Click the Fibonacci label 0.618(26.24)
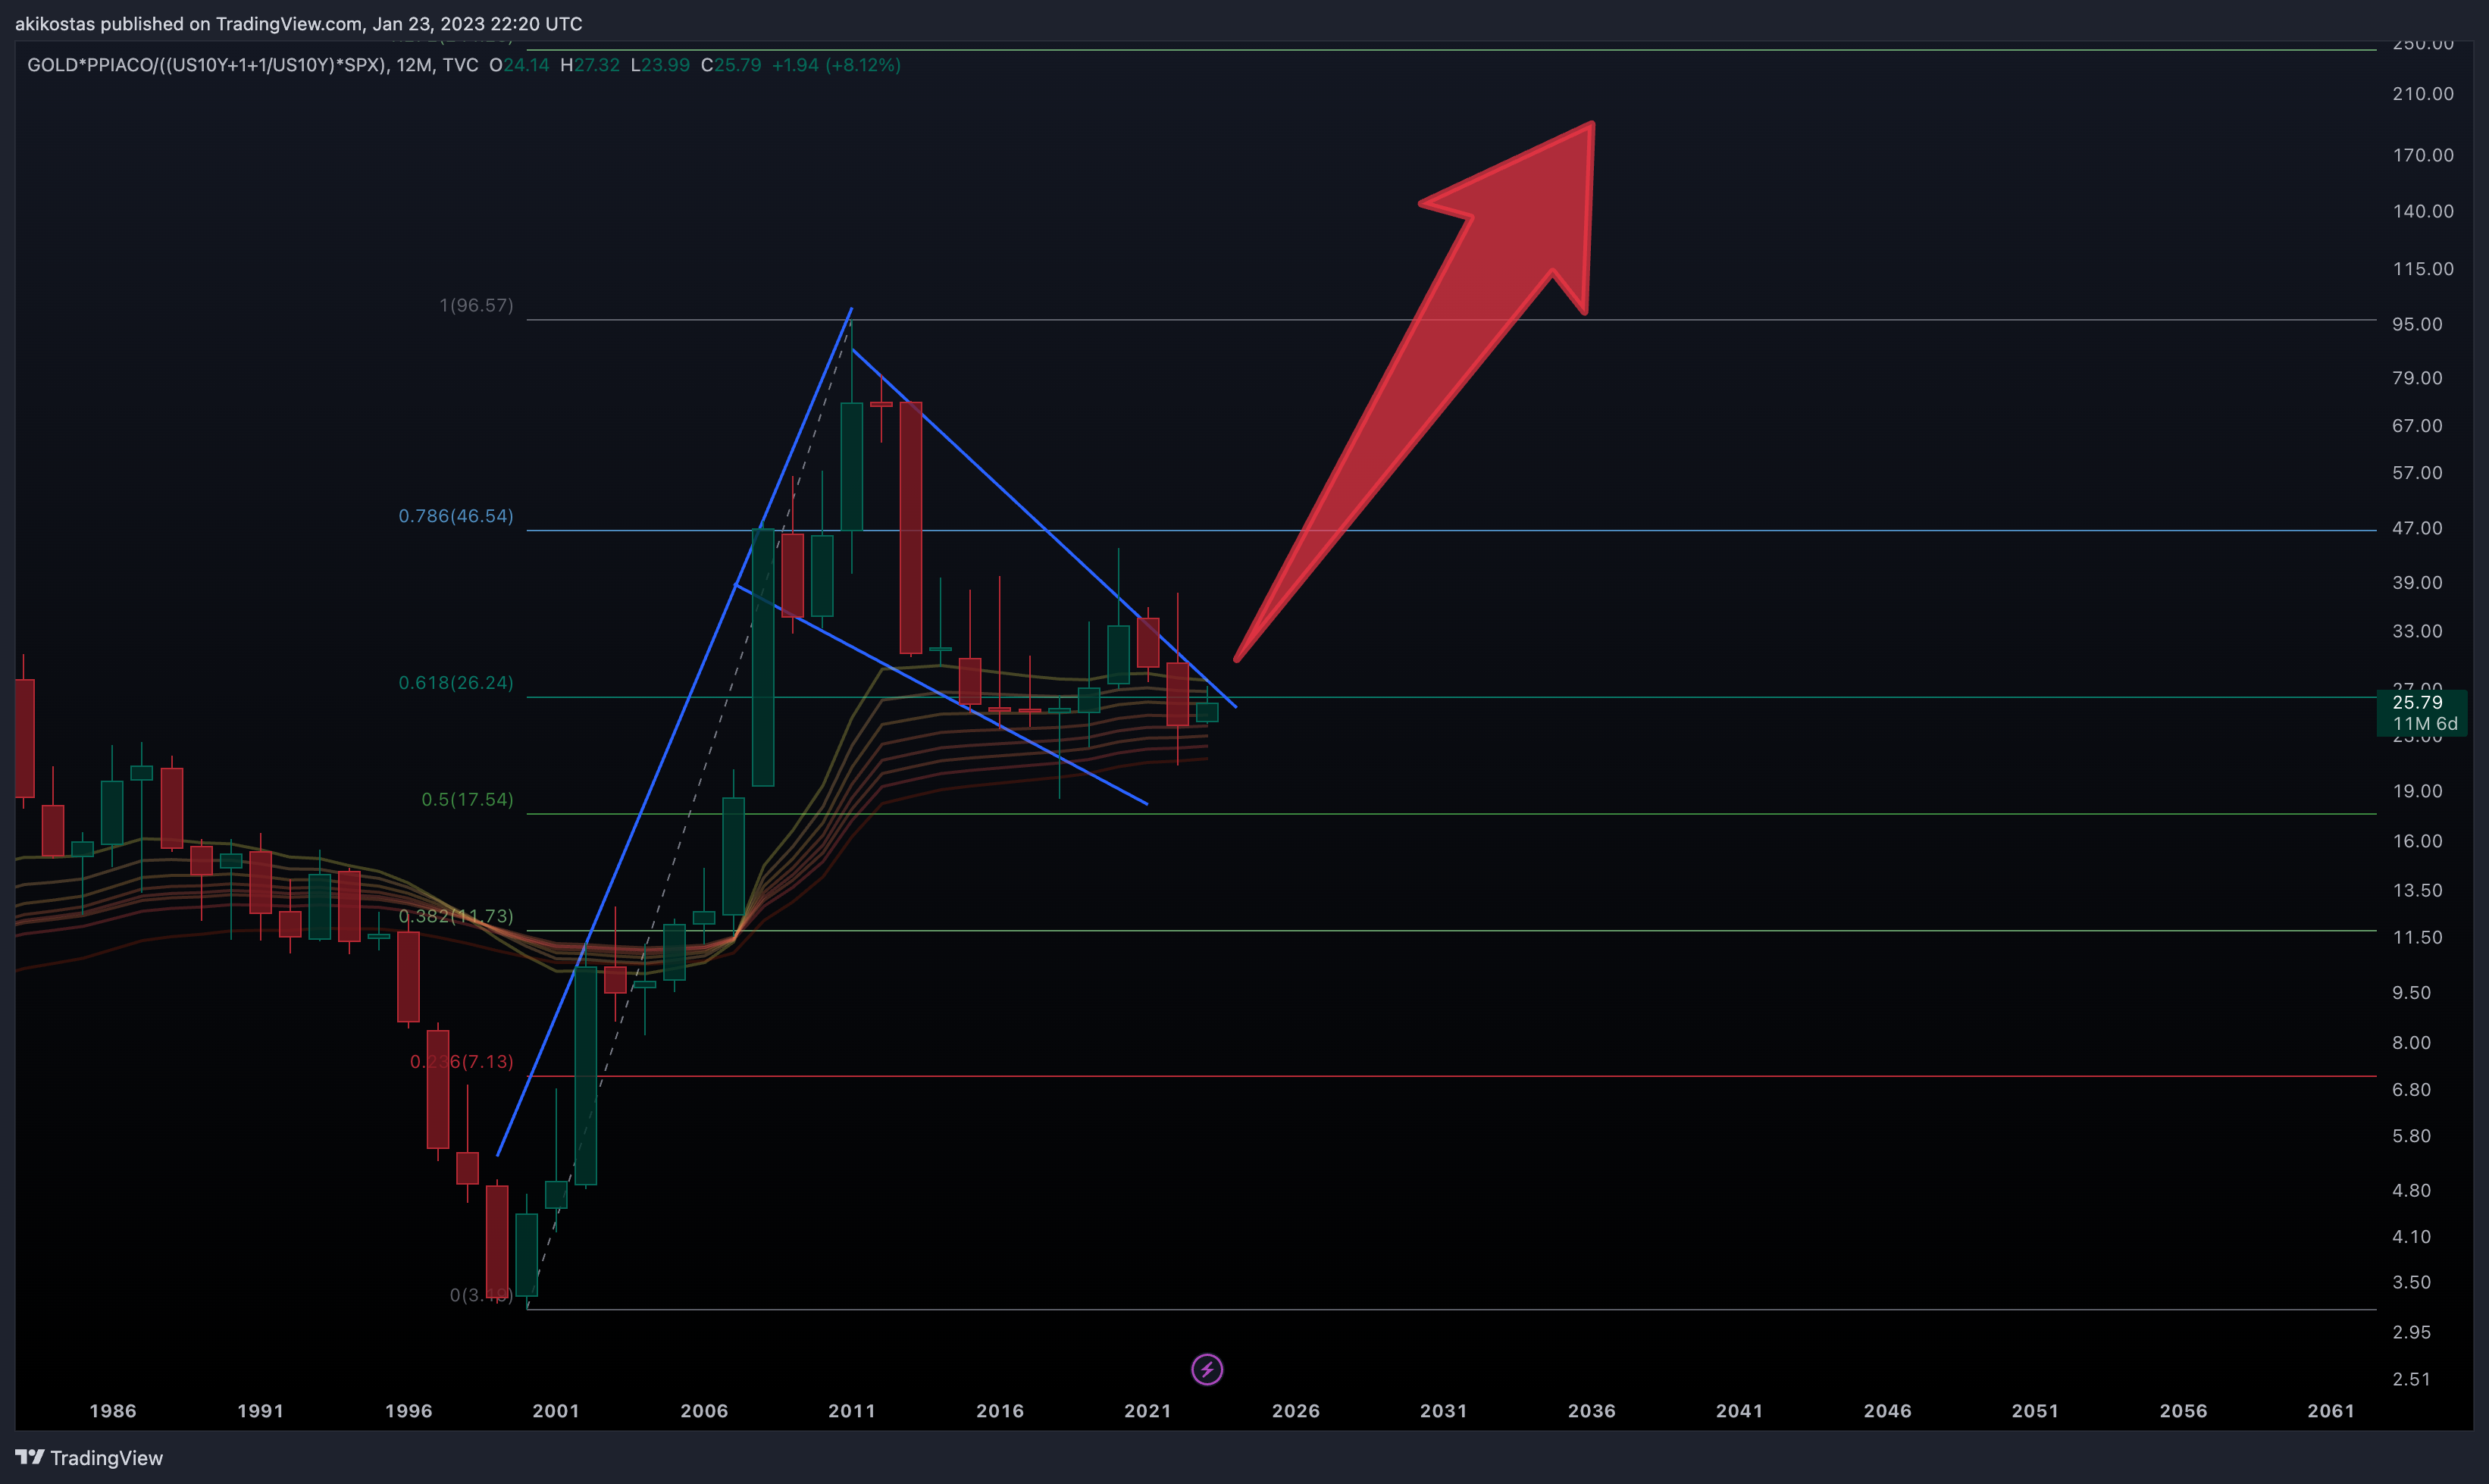 click(x=456, y=683)
